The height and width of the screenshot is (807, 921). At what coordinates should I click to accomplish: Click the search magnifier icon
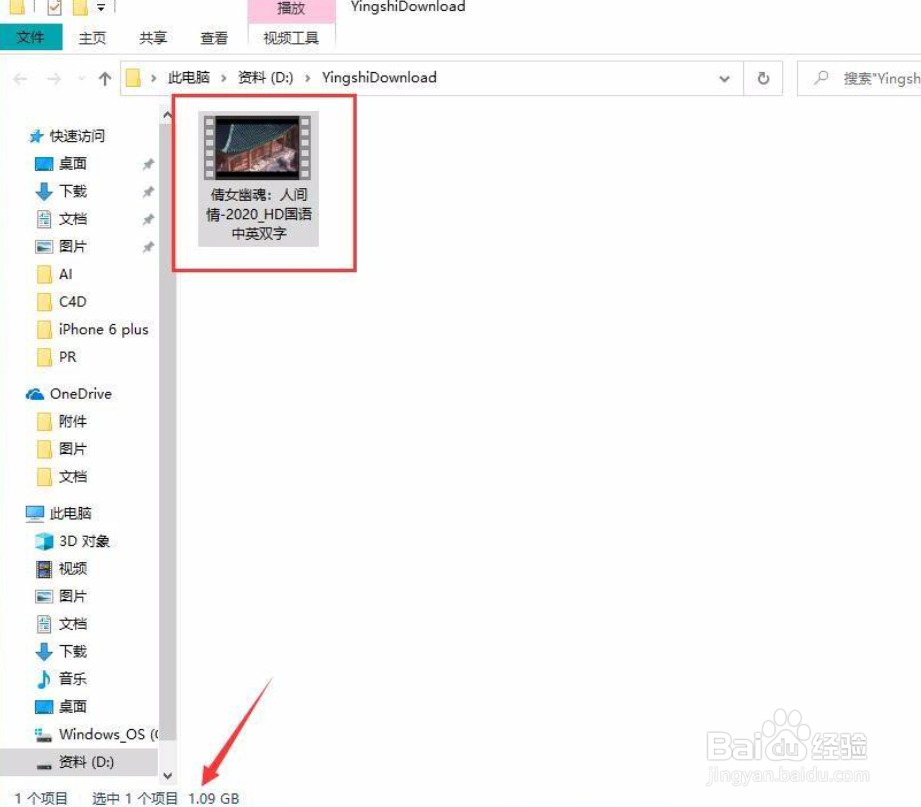(x=821, y=78)
